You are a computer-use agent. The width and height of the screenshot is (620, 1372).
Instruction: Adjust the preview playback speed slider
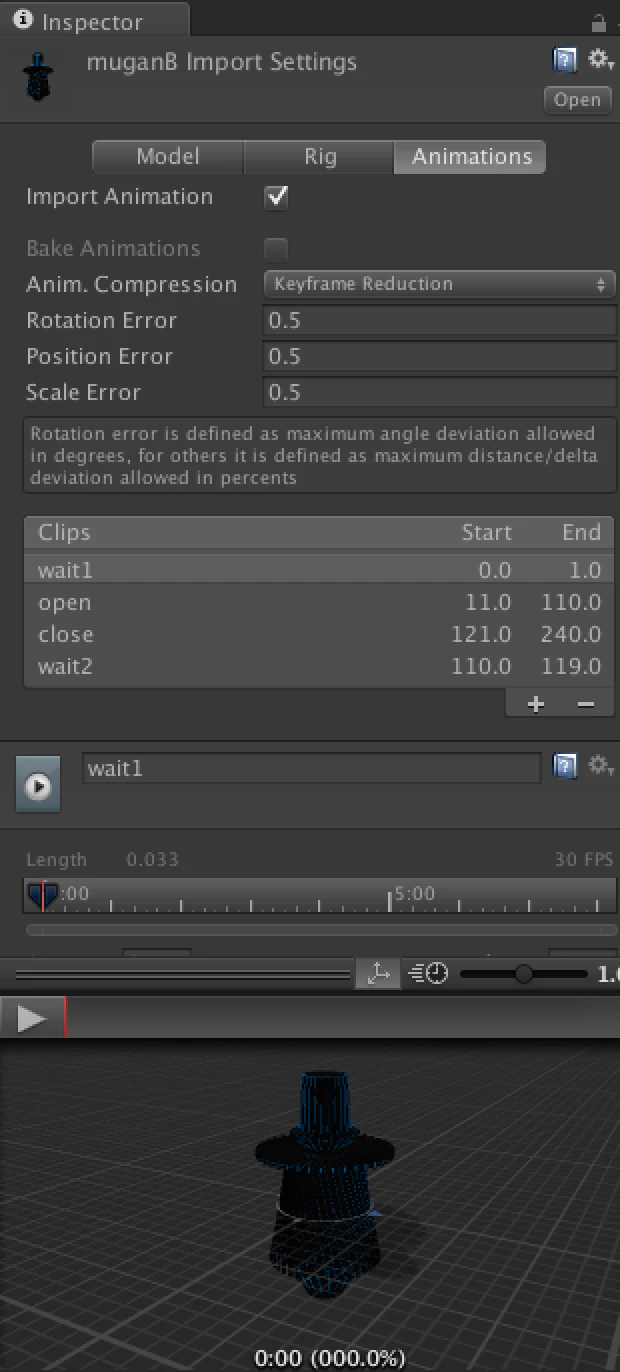click(x=523, y=973)
